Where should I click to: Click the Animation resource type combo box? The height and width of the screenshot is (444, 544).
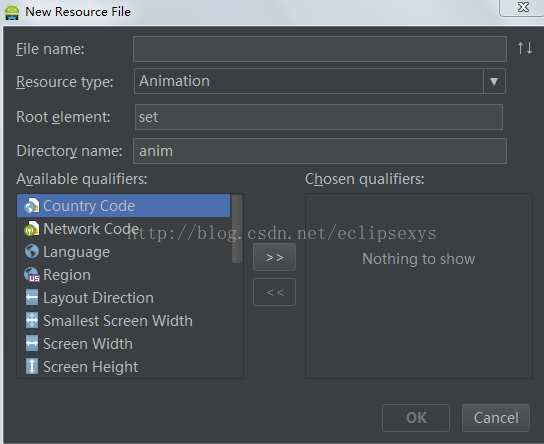pos(320,81)
